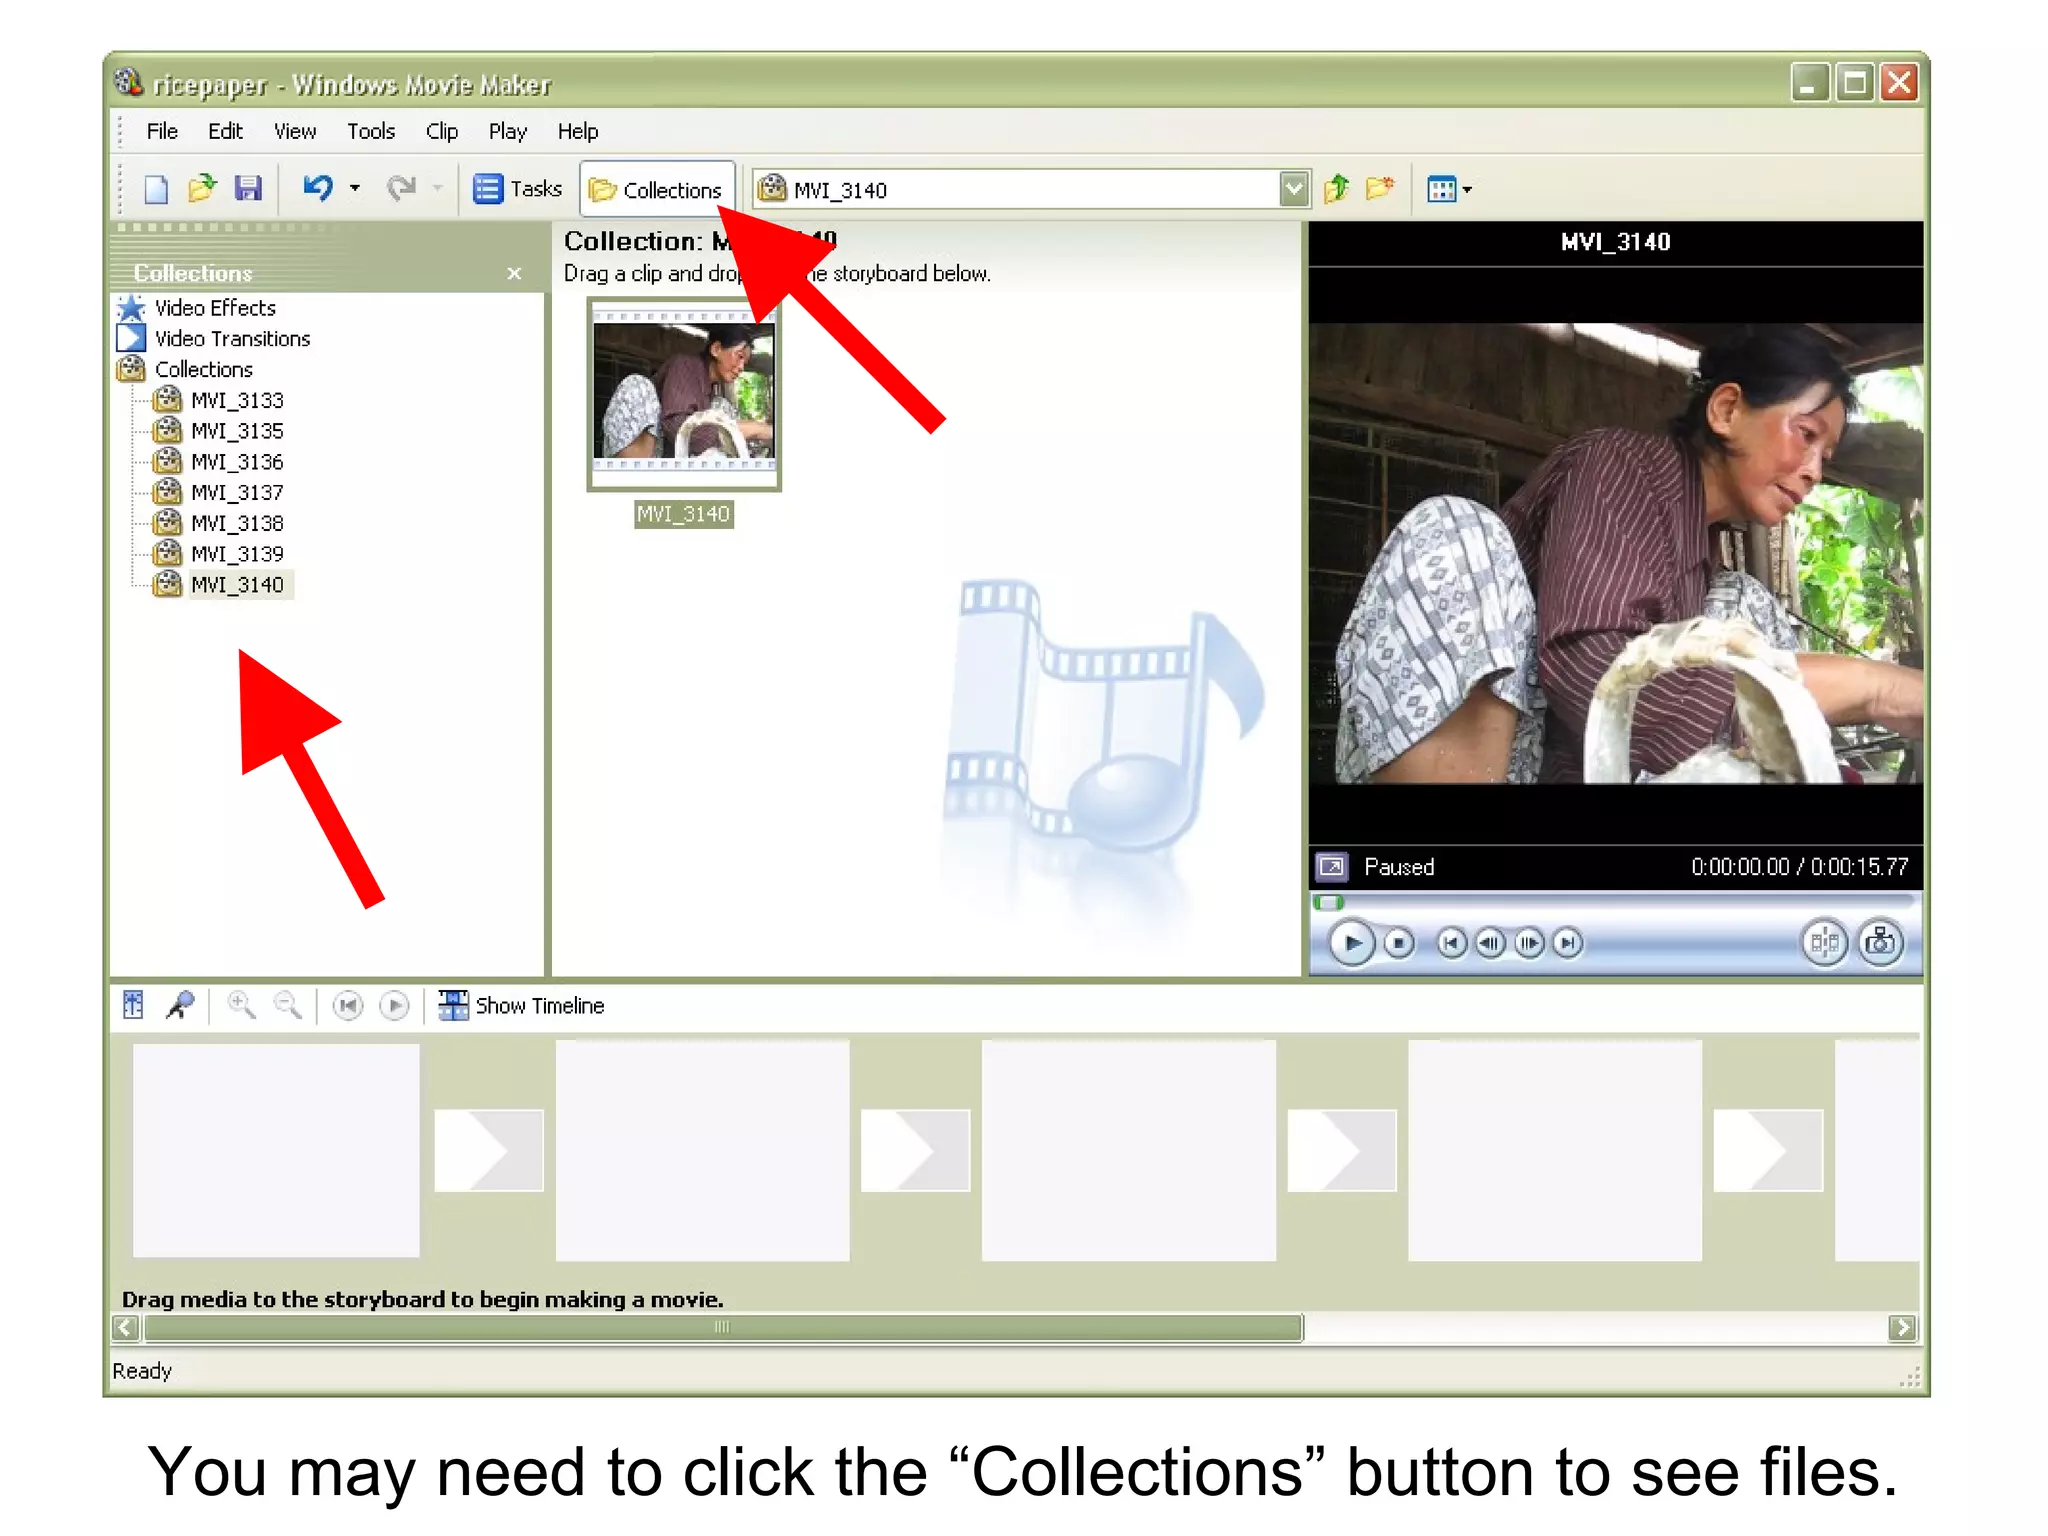This screenshot has width=2048, height=1536.
Task: Click the storyboard scroll right arrow
Action: click(x=1902, y=1327)
